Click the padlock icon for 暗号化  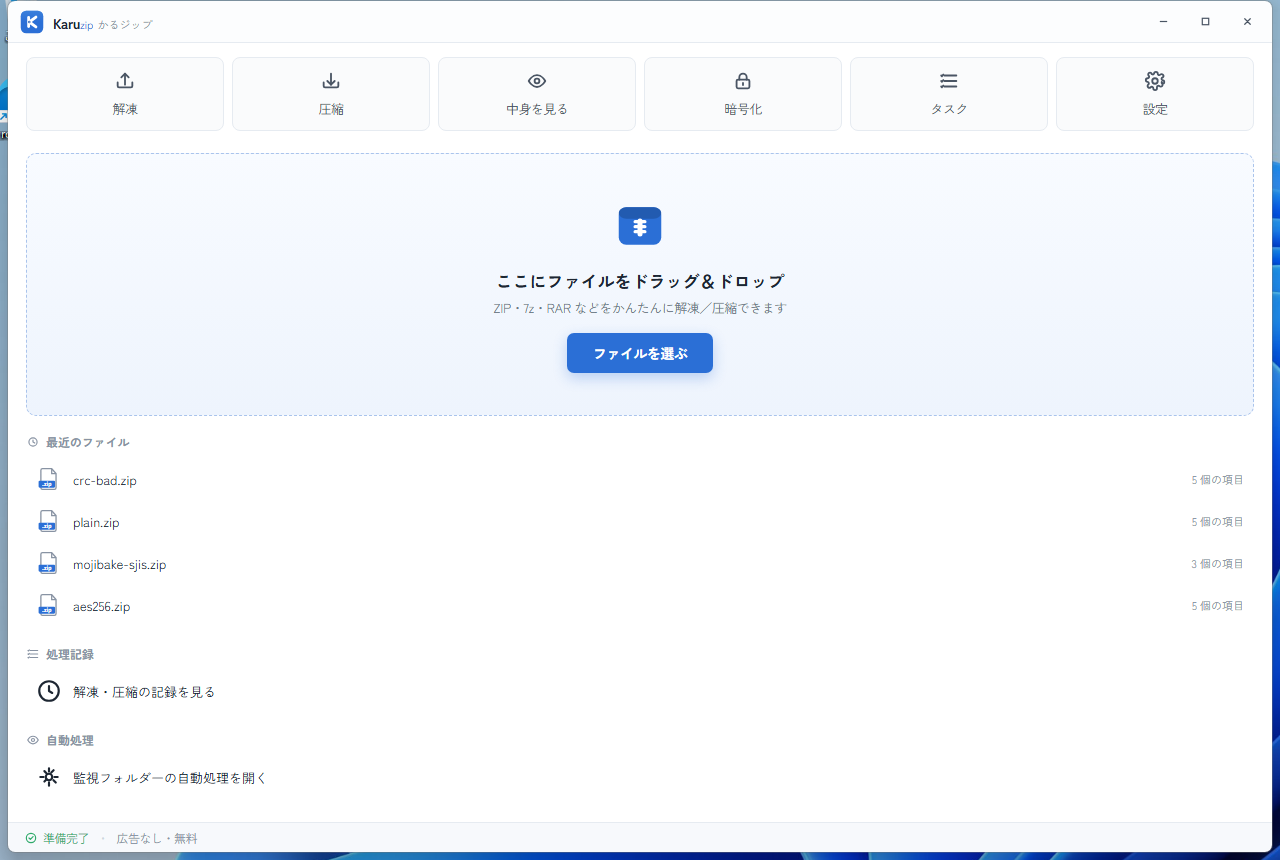(743, 81)
